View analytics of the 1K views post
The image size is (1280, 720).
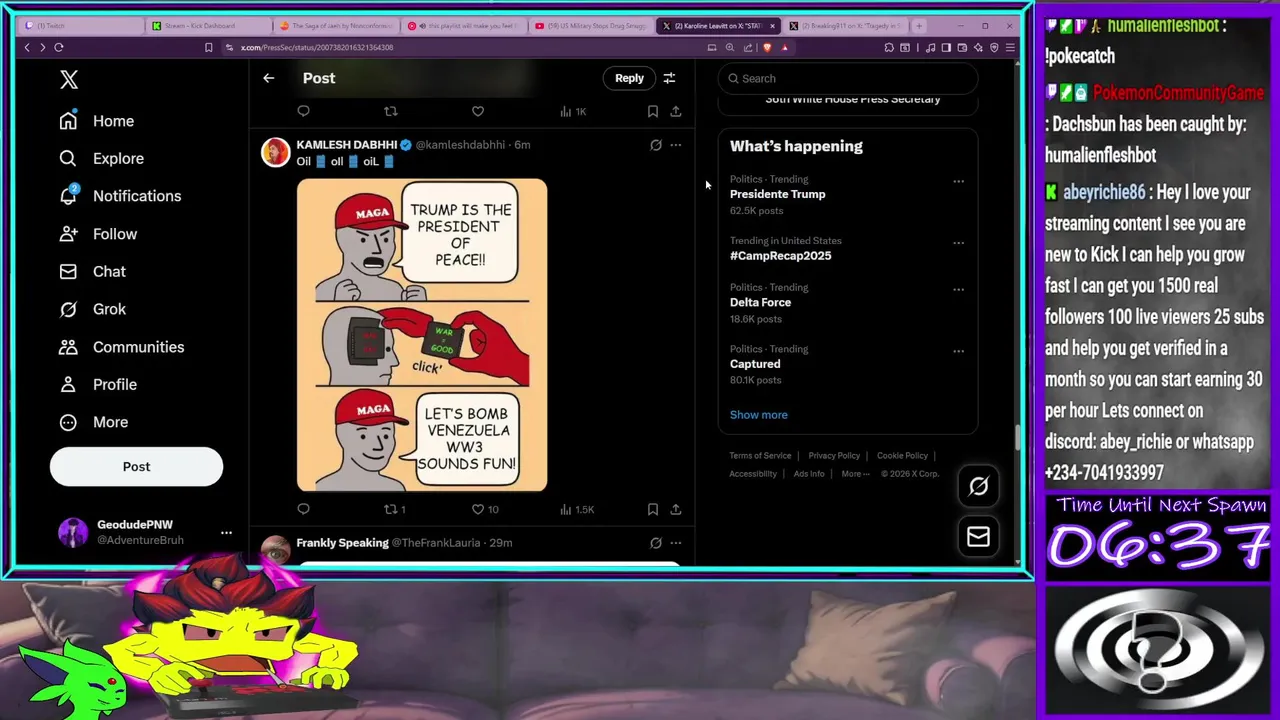pos(573,111)
